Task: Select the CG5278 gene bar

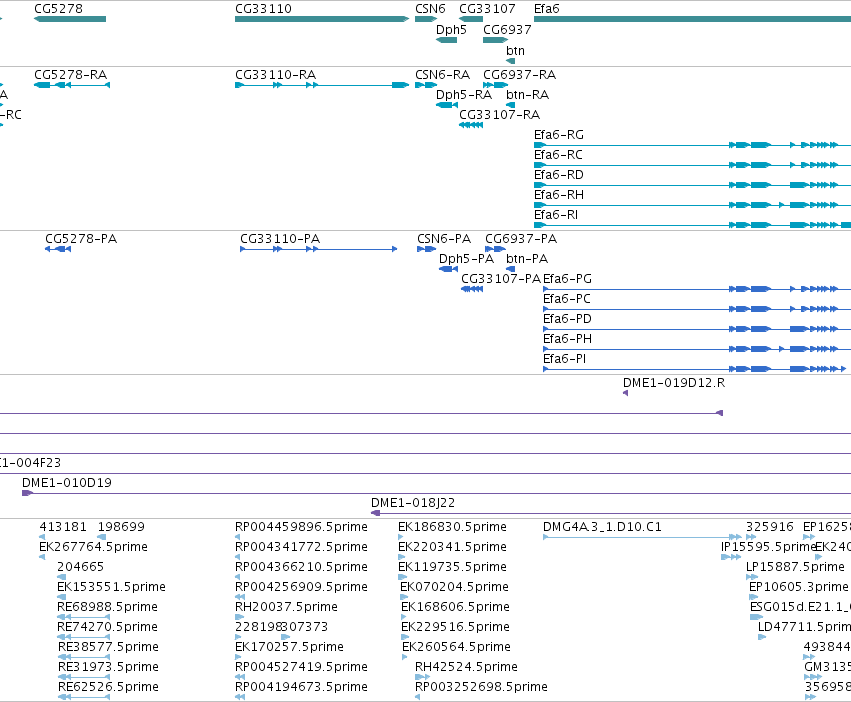Action: (x=69, y=19)
